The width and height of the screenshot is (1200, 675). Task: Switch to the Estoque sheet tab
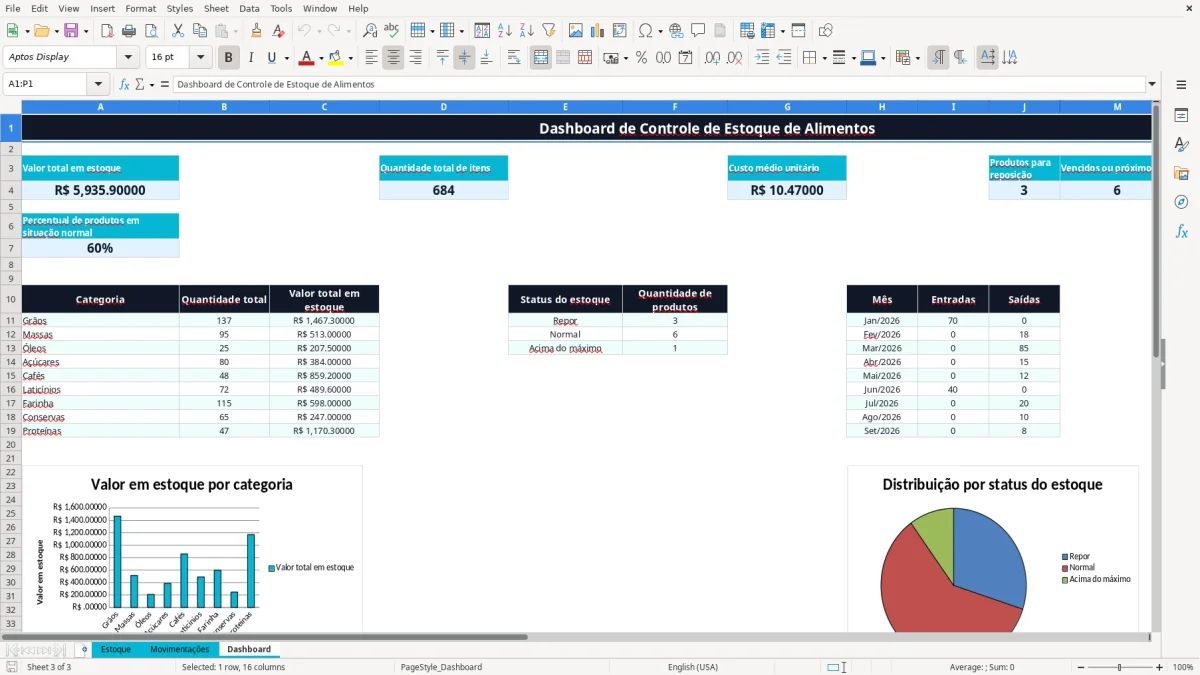pyautogui.click(x=115, y=649)
